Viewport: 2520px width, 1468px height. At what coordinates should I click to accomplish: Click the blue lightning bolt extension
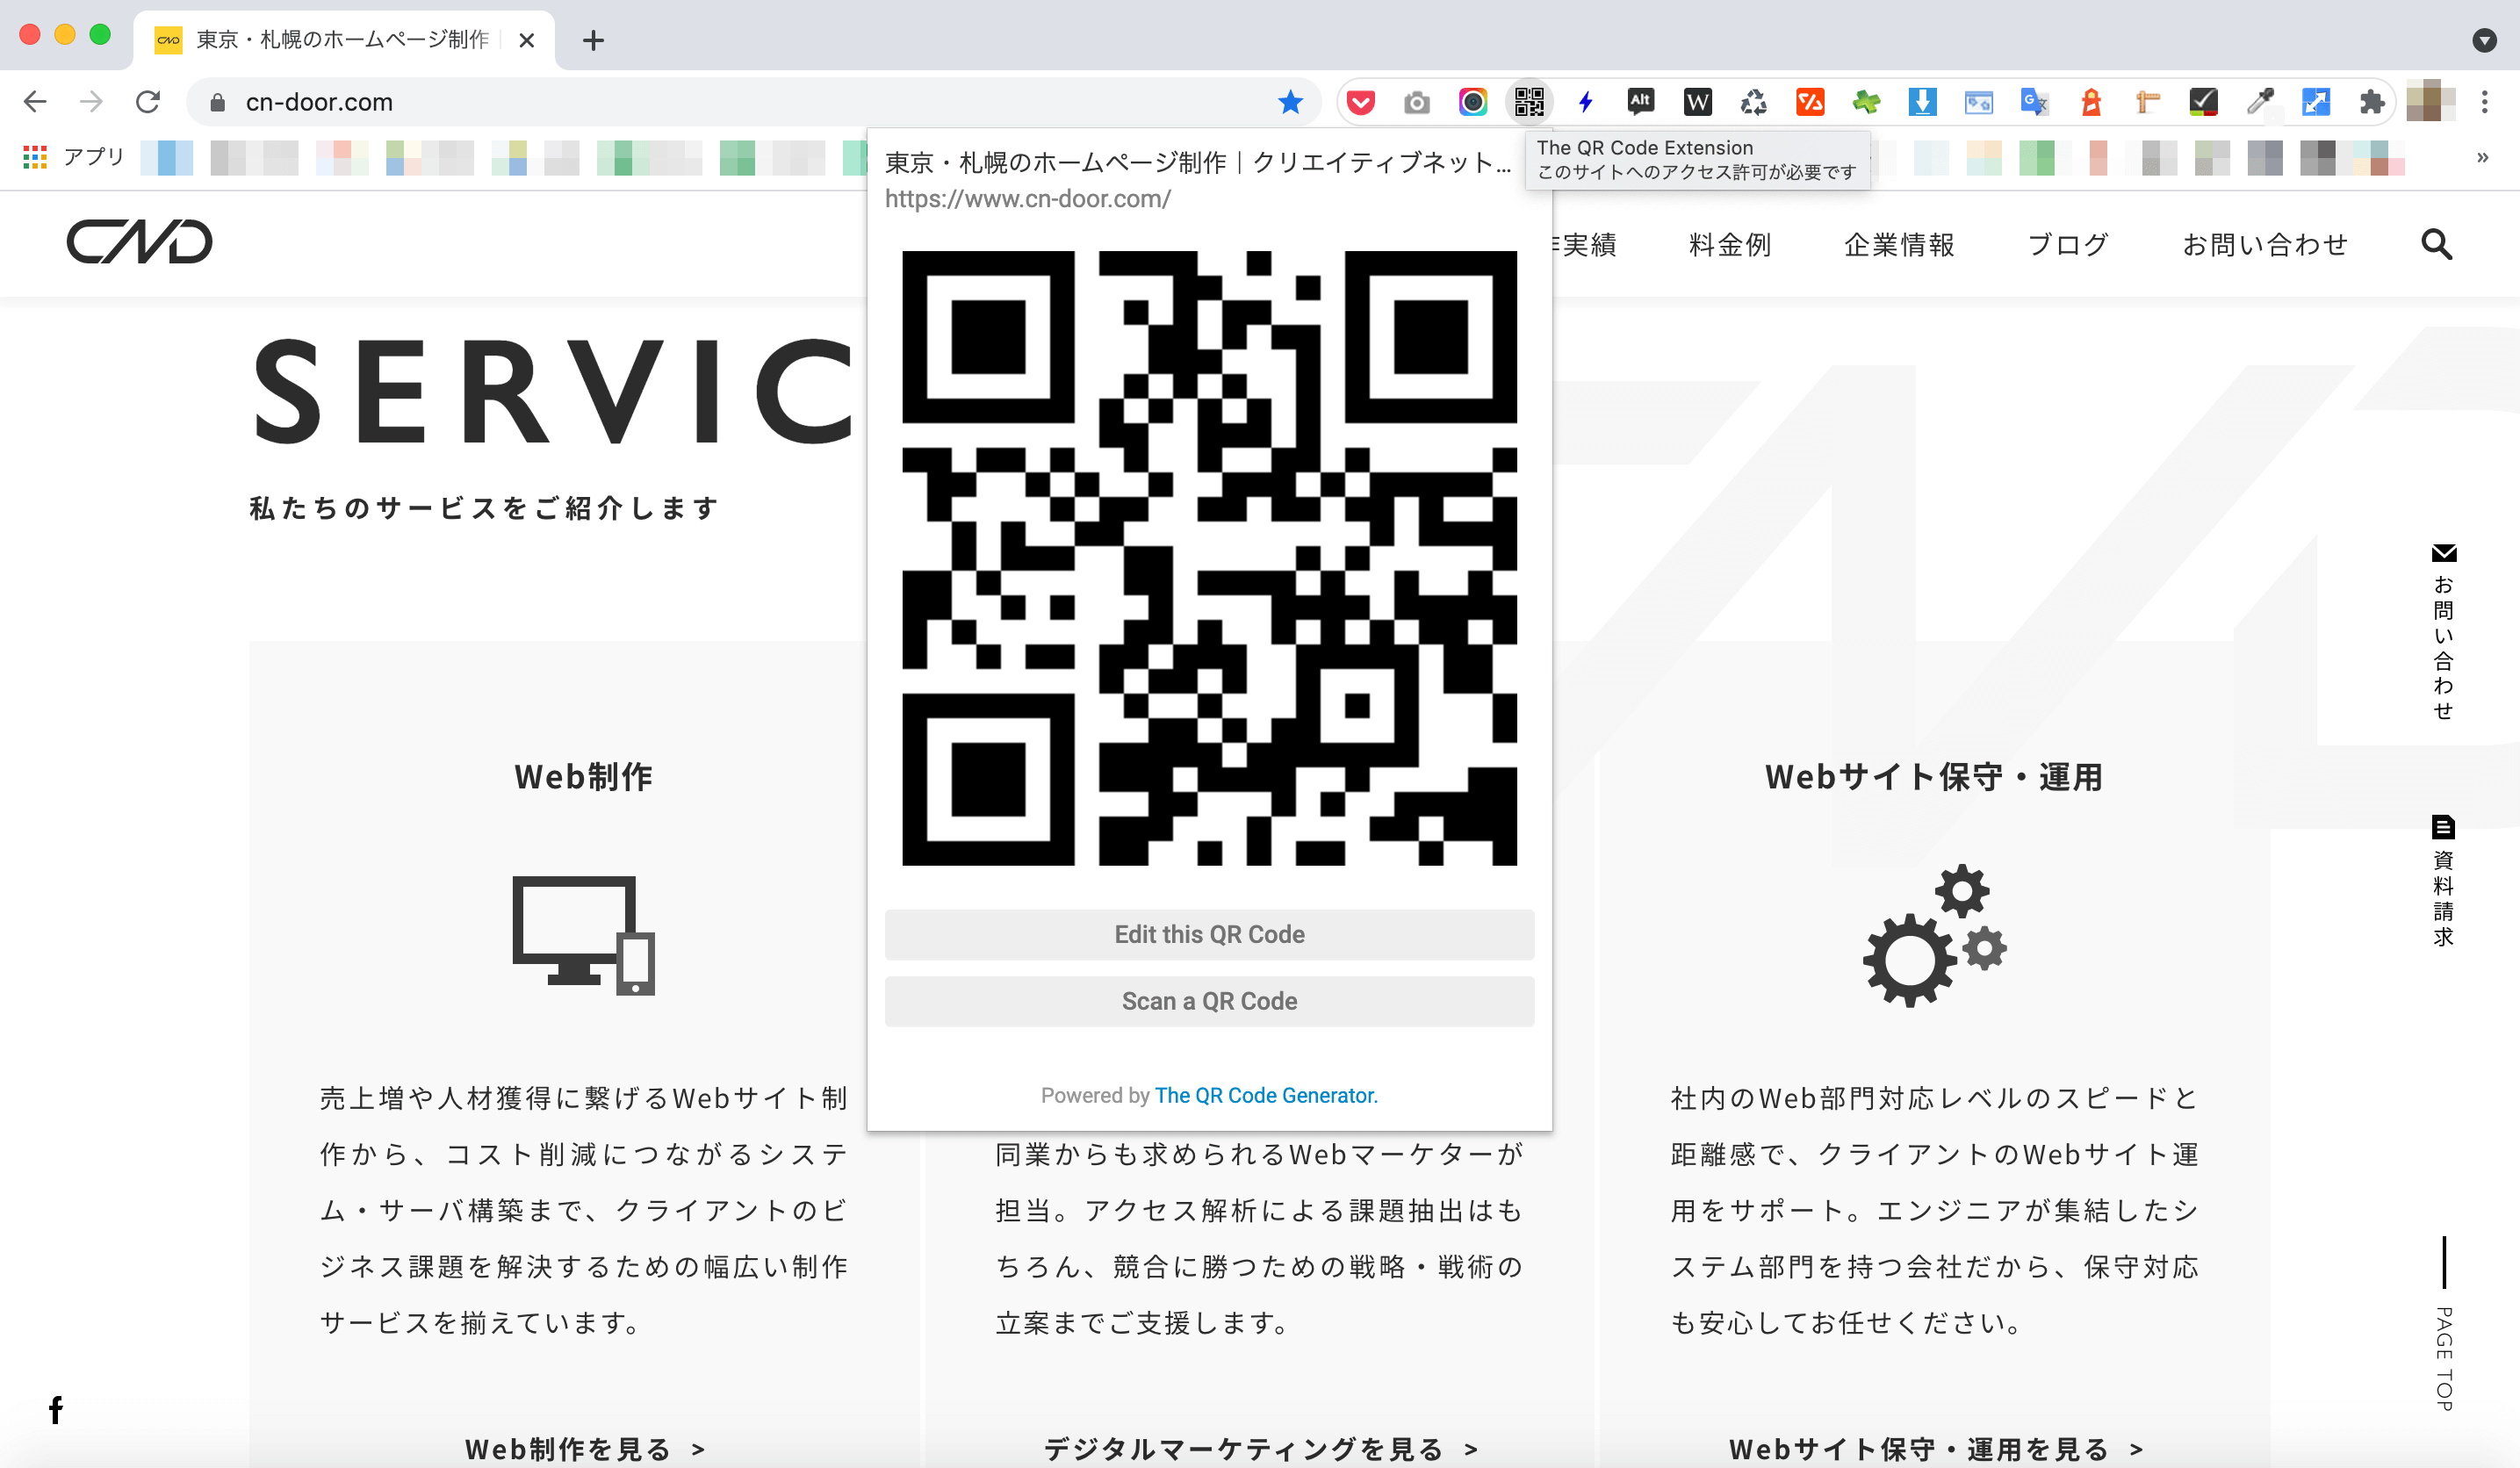point(1585,102)
